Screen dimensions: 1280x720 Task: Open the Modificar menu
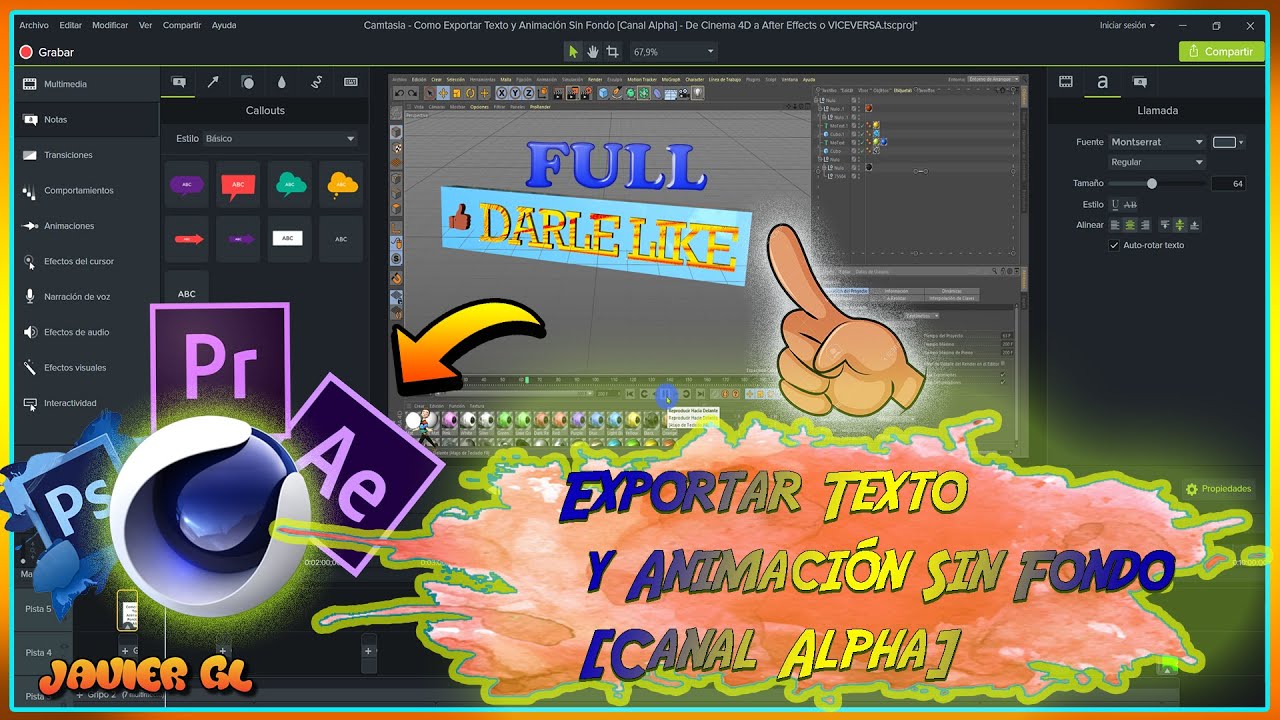(x=110, y=25)
